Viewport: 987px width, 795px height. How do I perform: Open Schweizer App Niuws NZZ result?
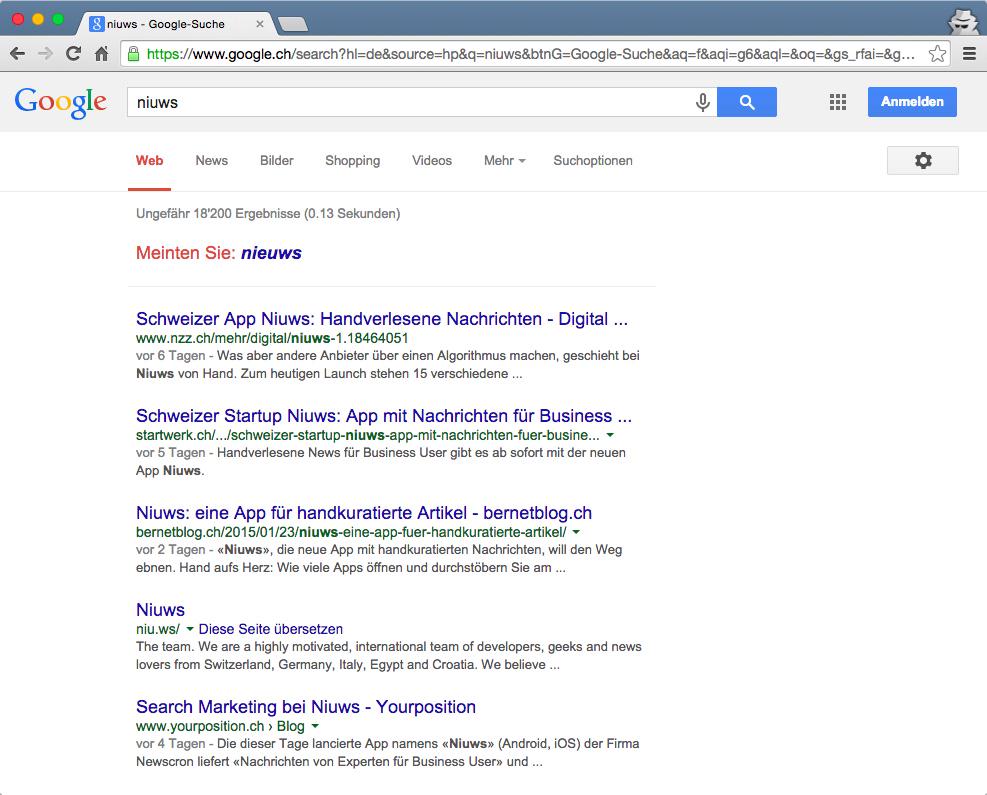(382, 319)
